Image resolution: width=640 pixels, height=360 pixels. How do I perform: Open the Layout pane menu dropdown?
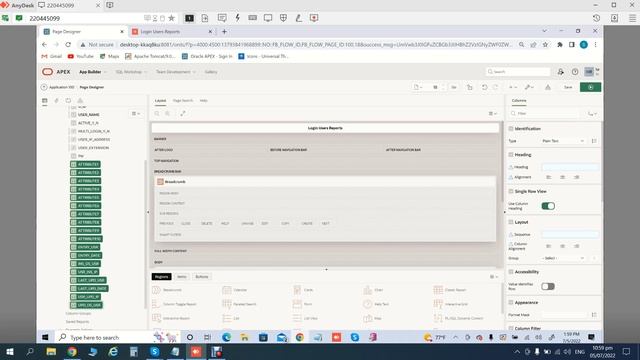tap(493, 113)
